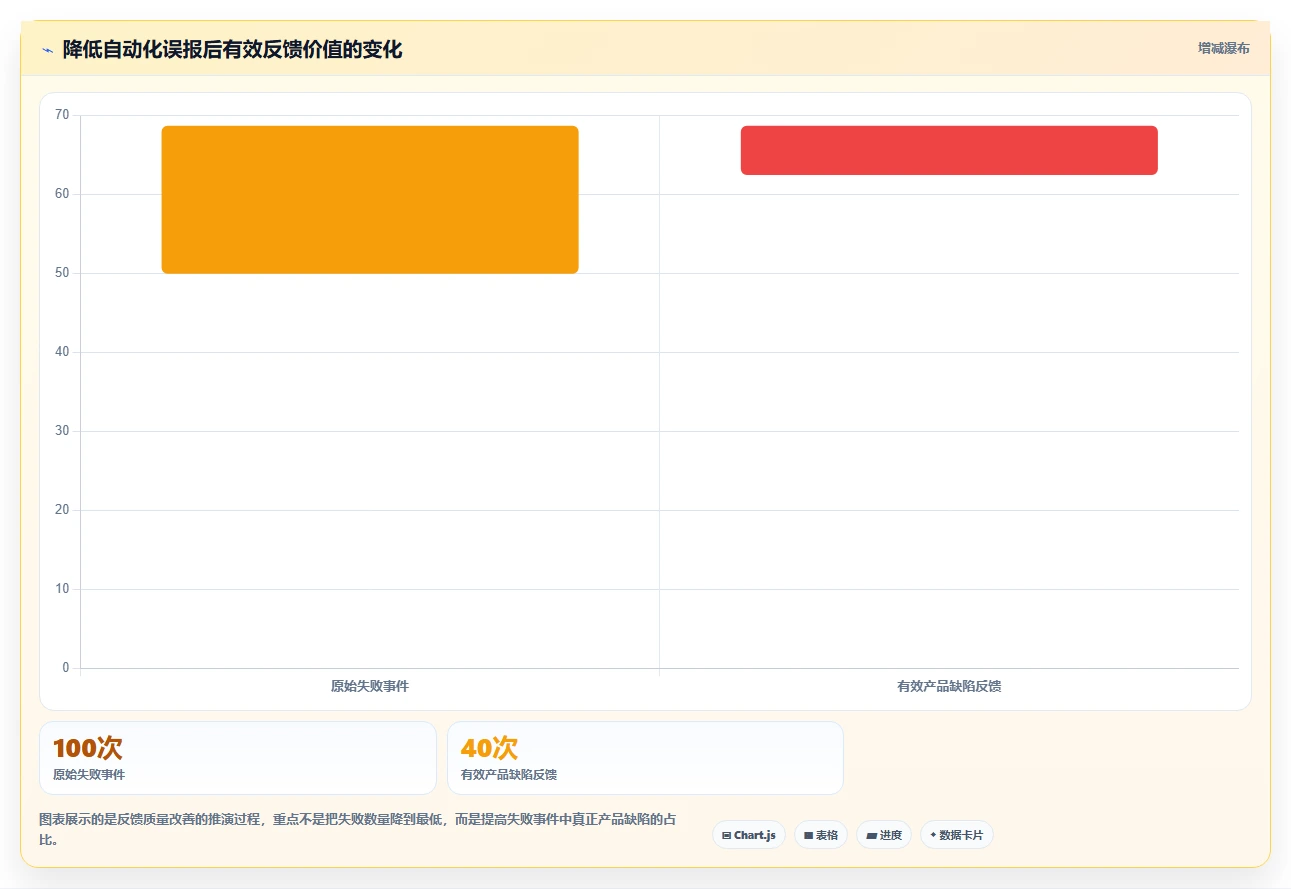Click the y-axis value 10
The image size is (1291, 889).
pos(62,589)
